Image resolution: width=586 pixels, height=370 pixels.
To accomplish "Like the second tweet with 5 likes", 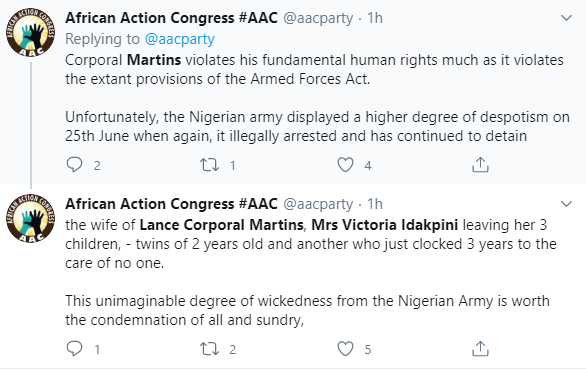I will tap(345, 349).
